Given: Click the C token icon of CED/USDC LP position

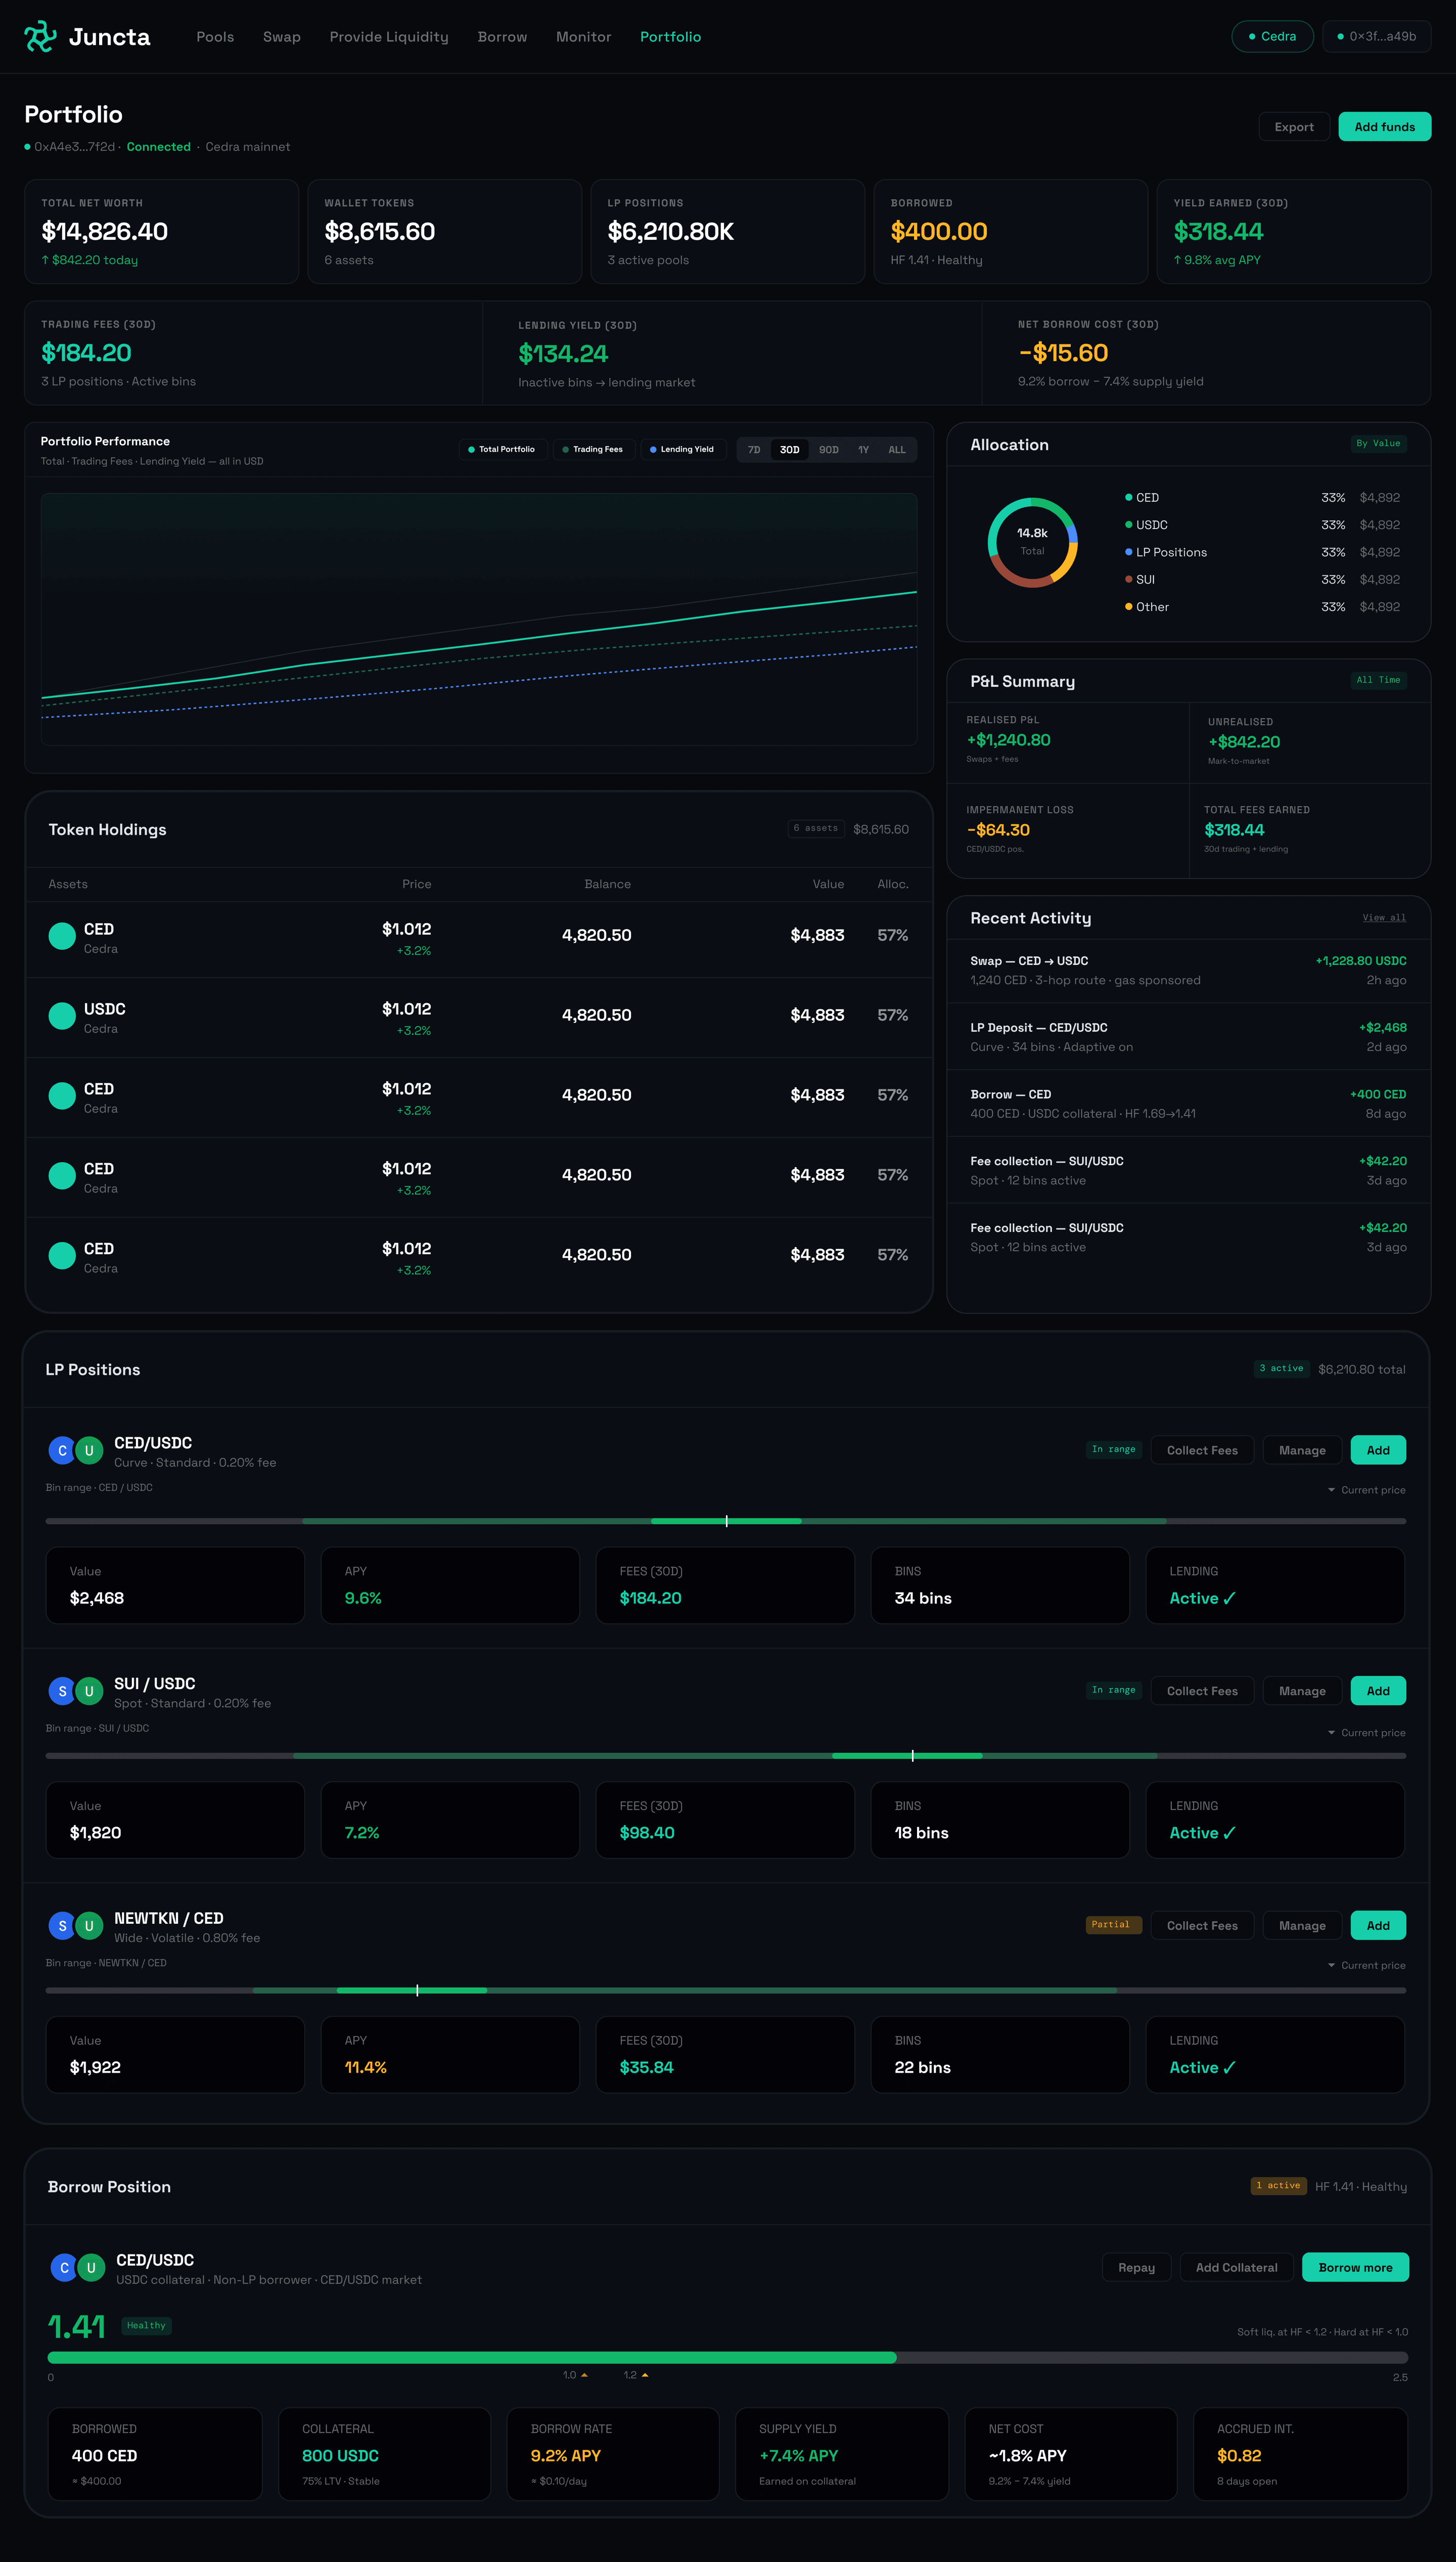Looking at the screenshot, I should tap(62, 1450).
